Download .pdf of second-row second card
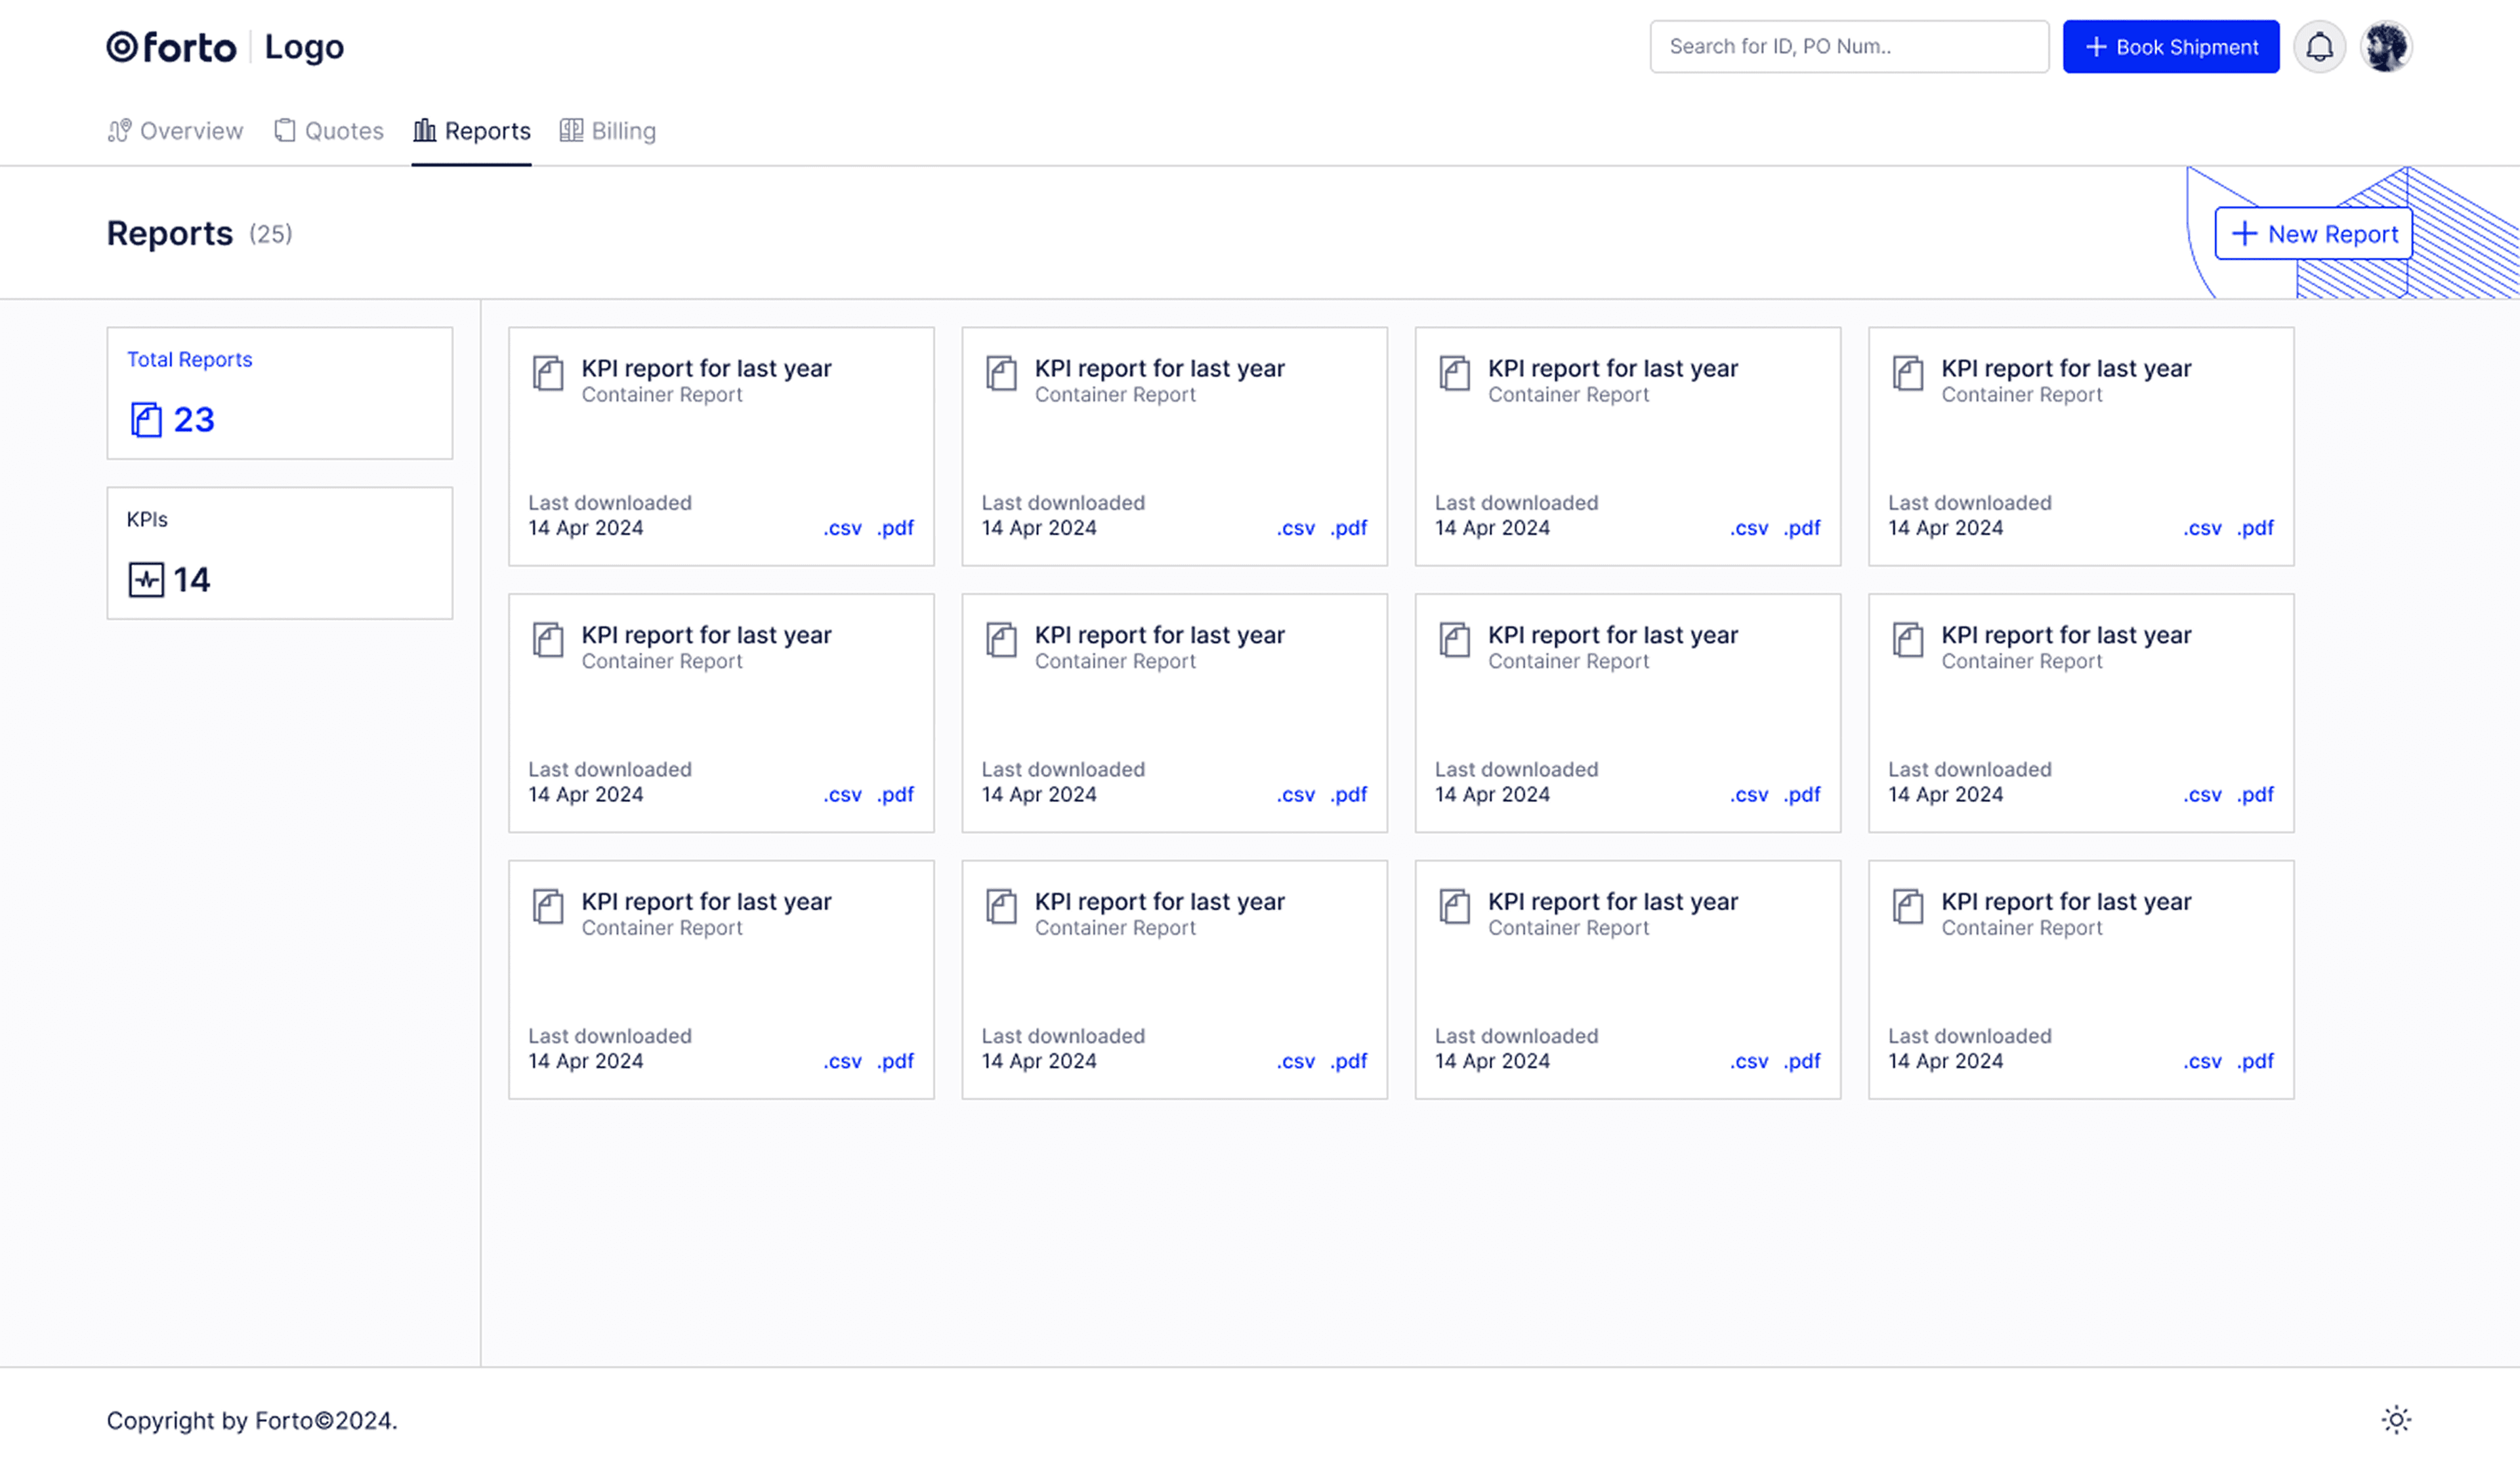The image size is (2520, 1473). (1349, 795)
